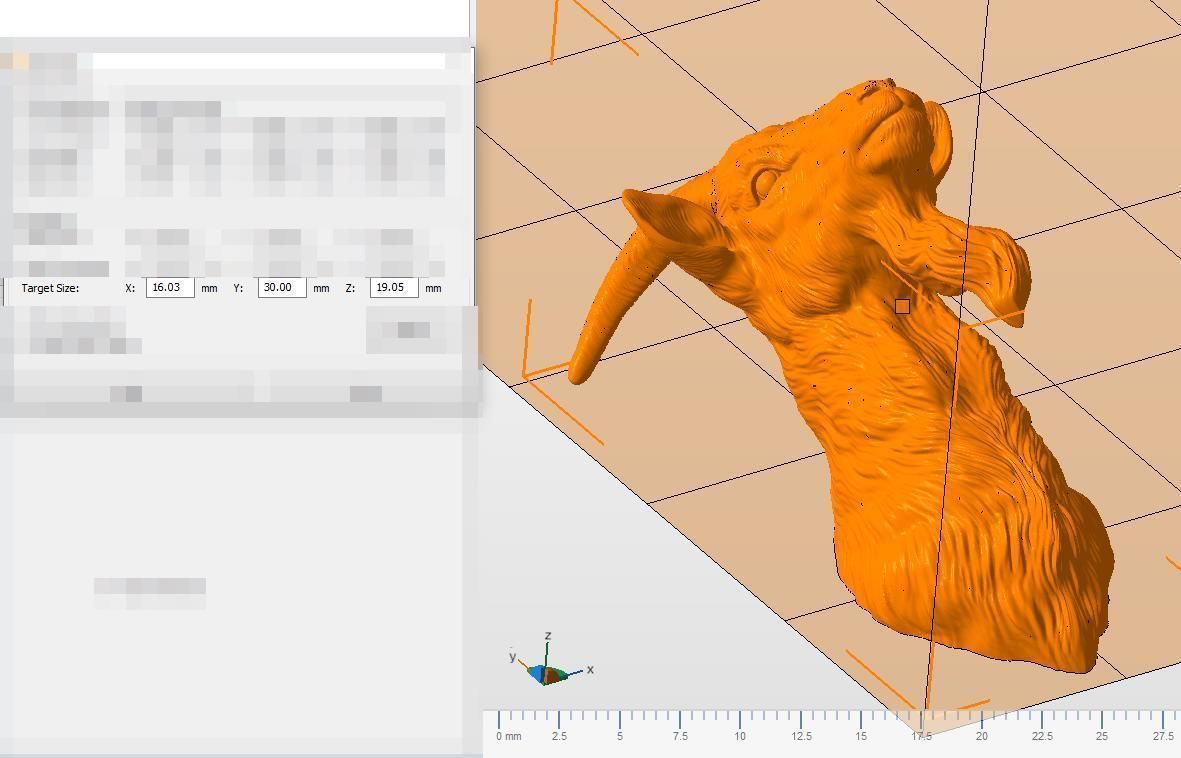Viewport: 1181px width, 758px height.
Task: Click the XYZ axis orientation gizmo
Action: pos(551,661)
